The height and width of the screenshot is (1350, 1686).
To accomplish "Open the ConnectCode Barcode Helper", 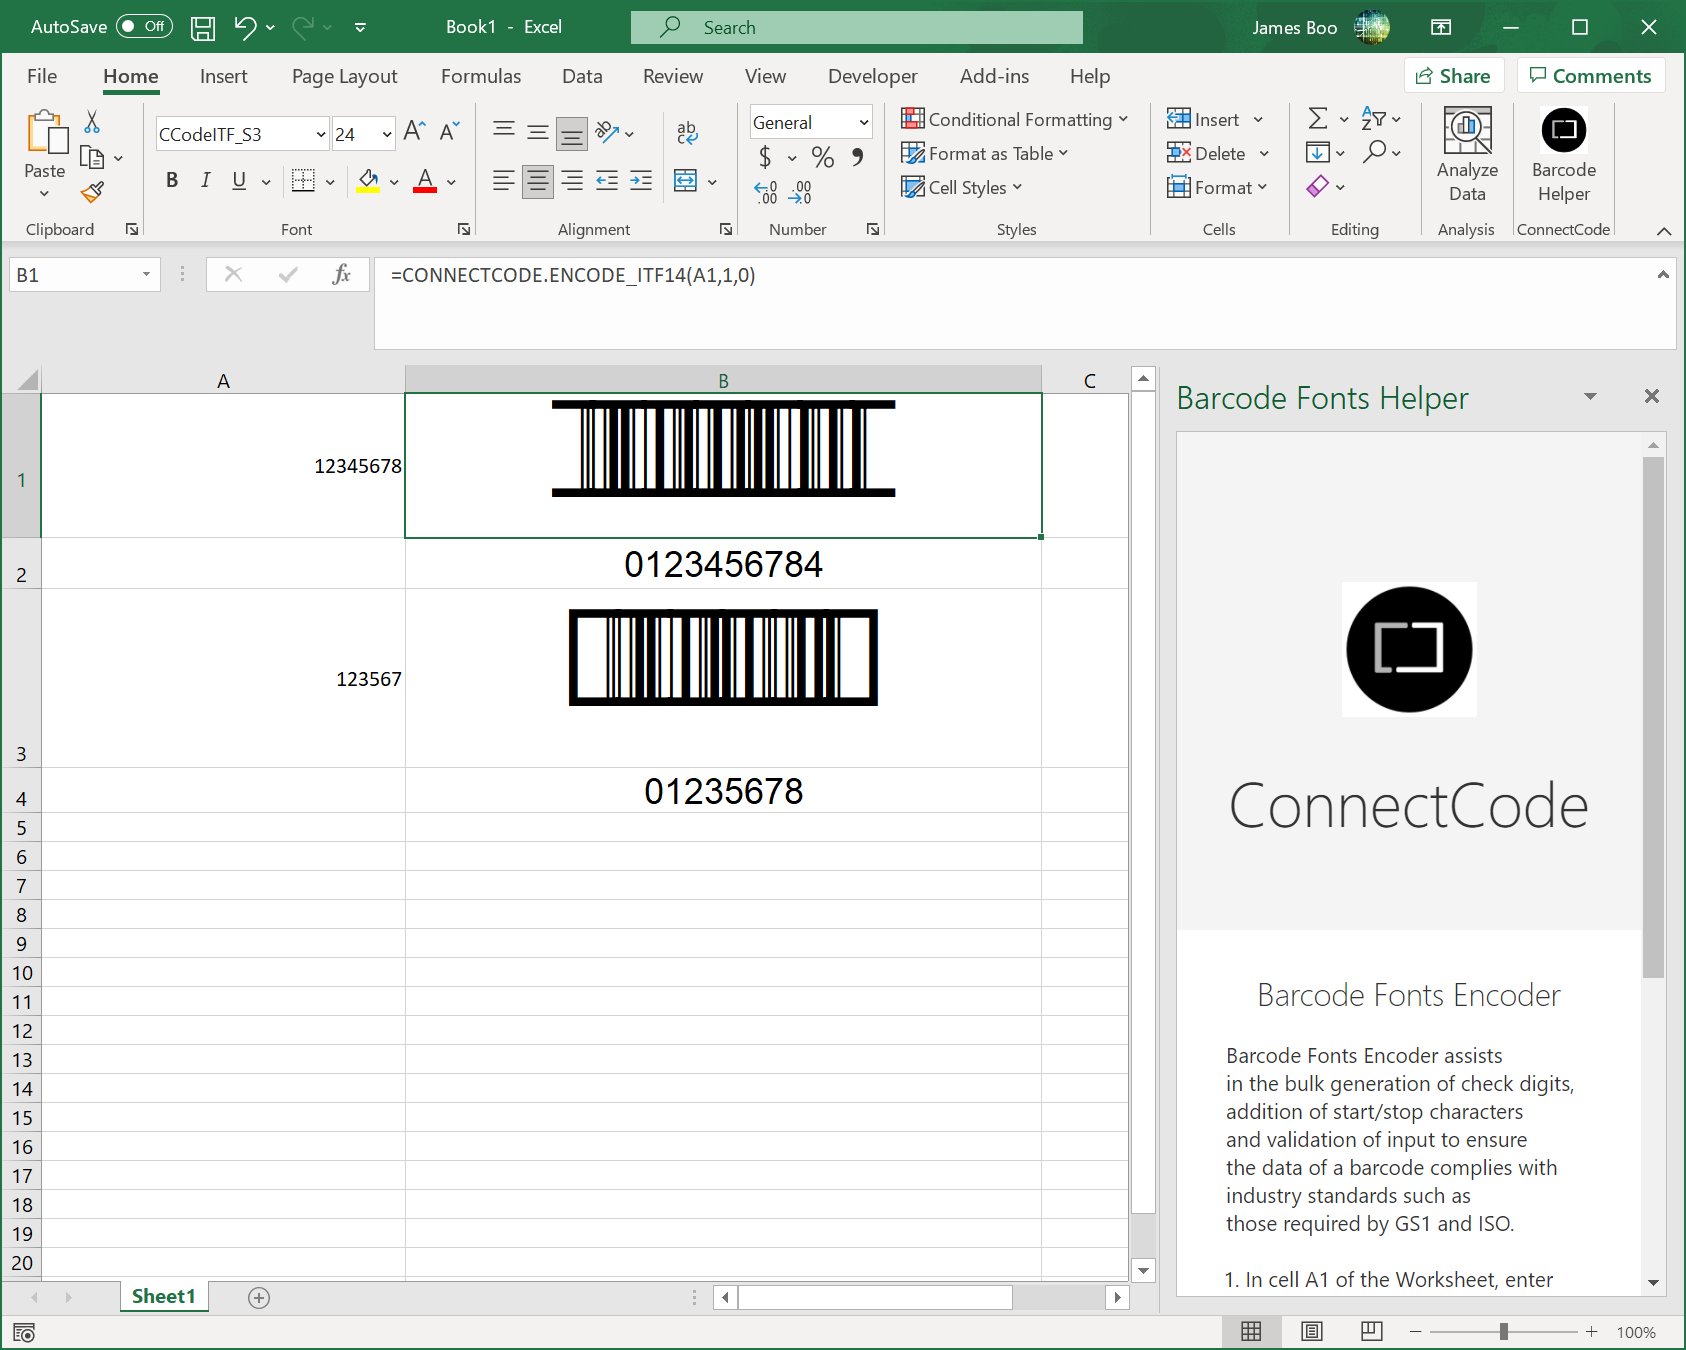I will (x=1564, y=155).
